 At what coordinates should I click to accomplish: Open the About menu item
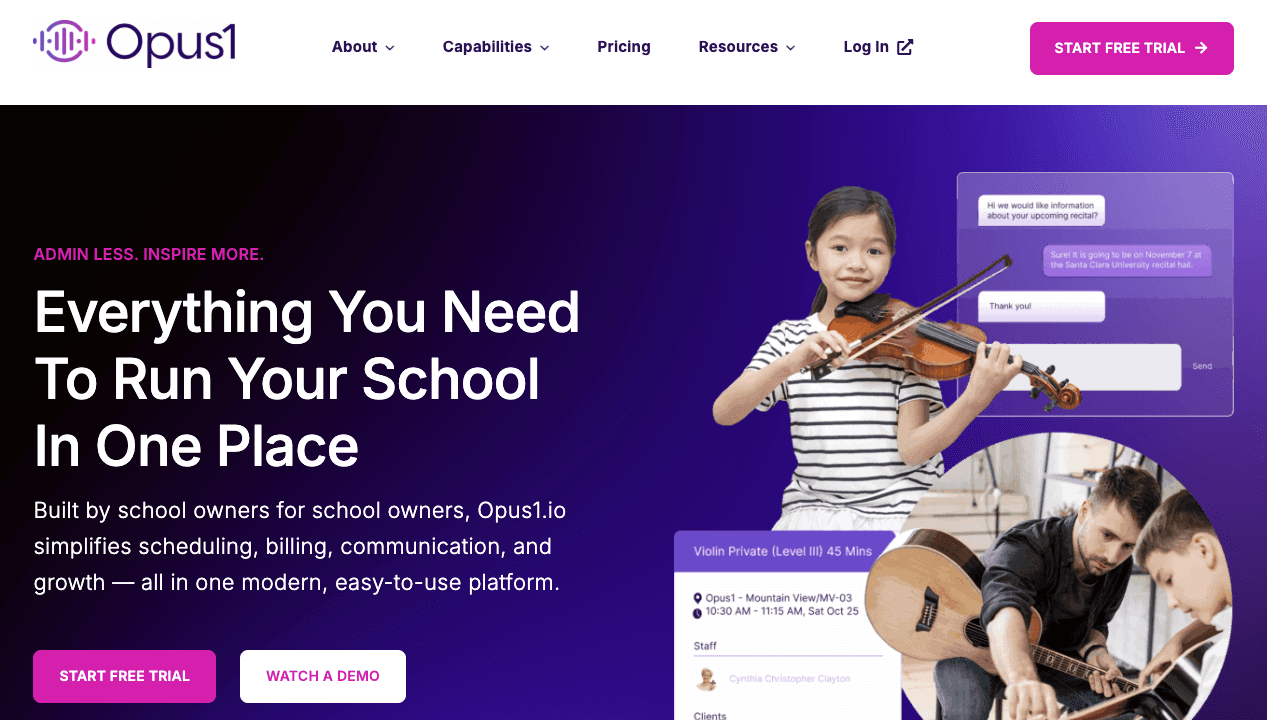(x=354, y=47)
